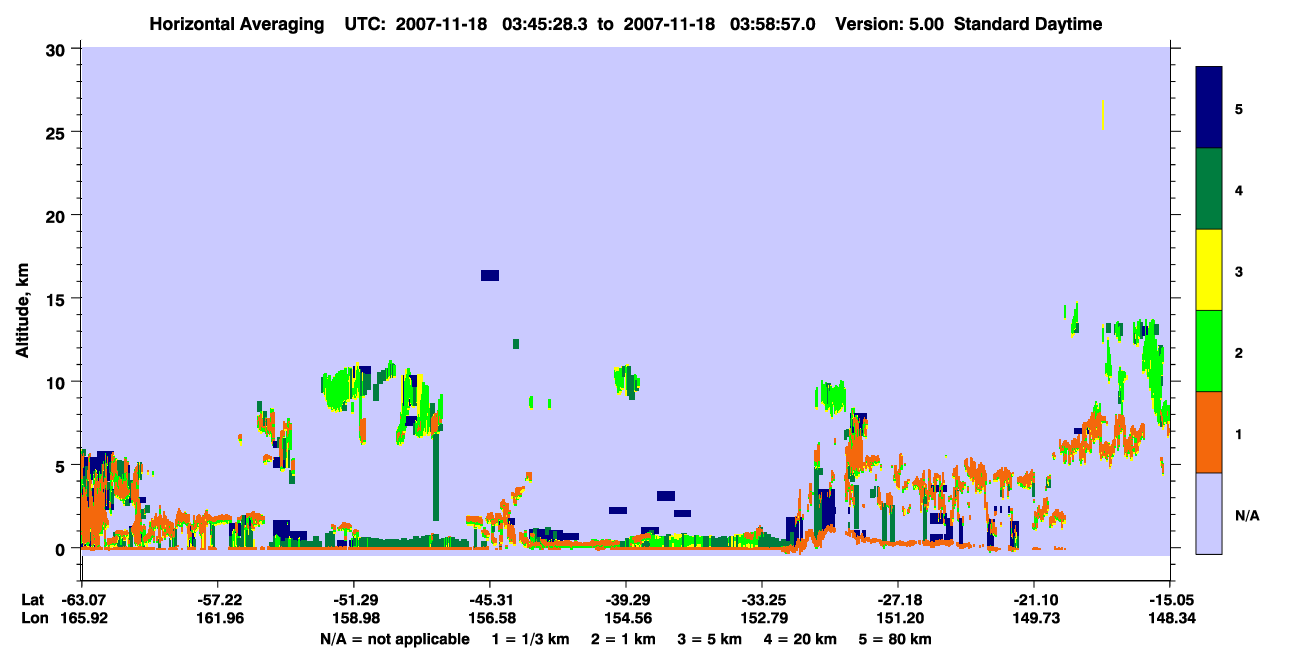Screen dimensions: 1300x667
Task: Click the longitude value 156.58
Action: [490, 618]
